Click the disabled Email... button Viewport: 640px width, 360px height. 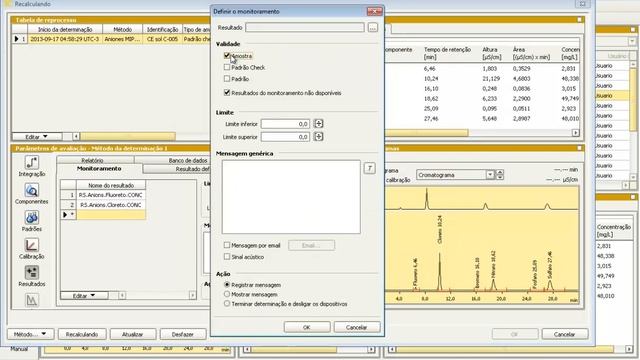click(311, 245)
